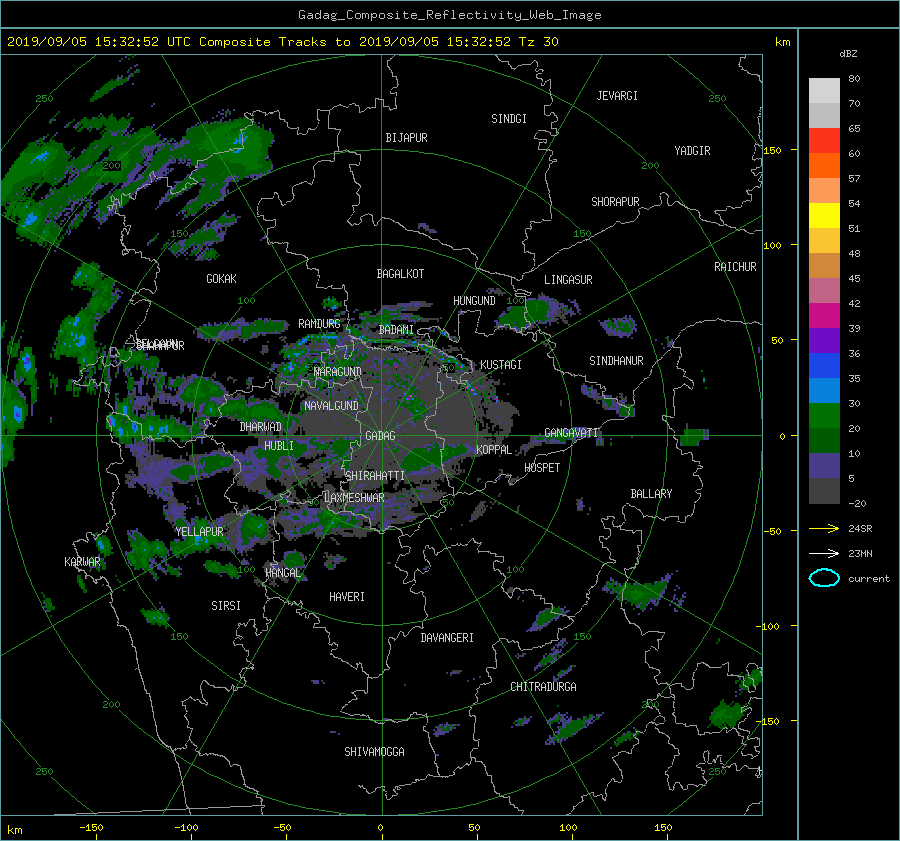Viewport: 900px width, 841px height.
Task: Click the dBZ legend heading
Action: point(848,53)
